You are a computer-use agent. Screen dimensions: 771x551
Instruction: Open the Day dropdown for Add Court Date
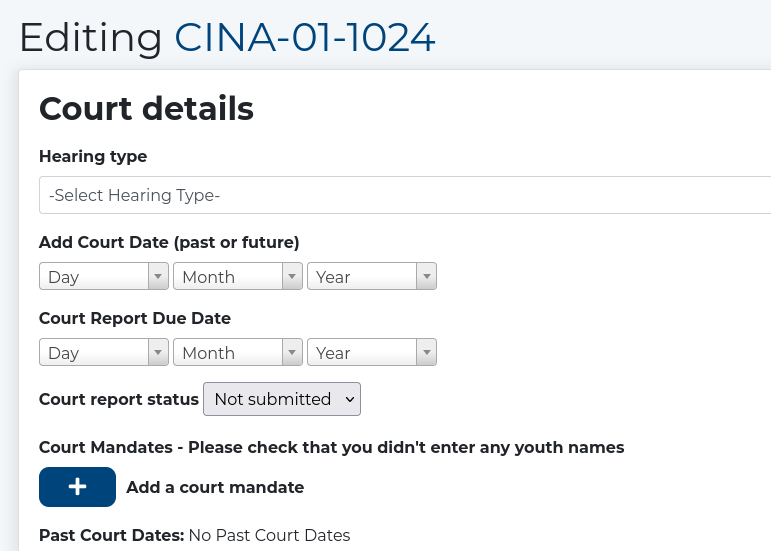[x=104, y=276]
